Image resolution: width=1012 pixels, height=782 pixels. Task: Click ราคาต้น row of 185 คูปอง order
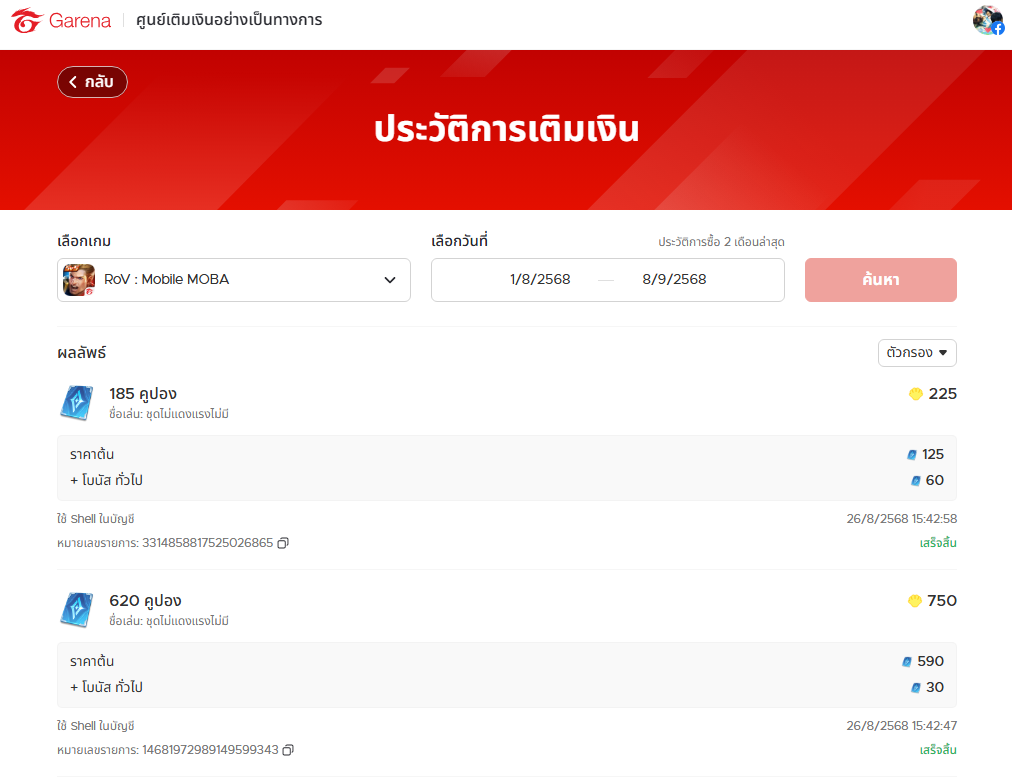click(507, 455)
